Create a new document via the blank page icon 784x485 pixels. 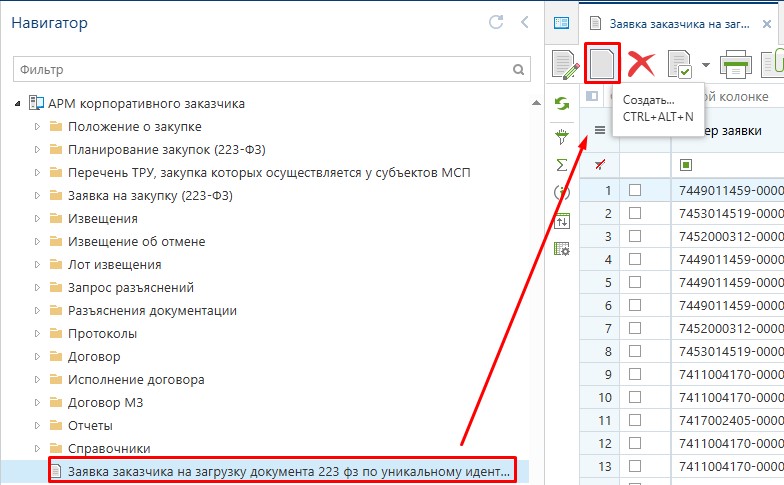602,64
